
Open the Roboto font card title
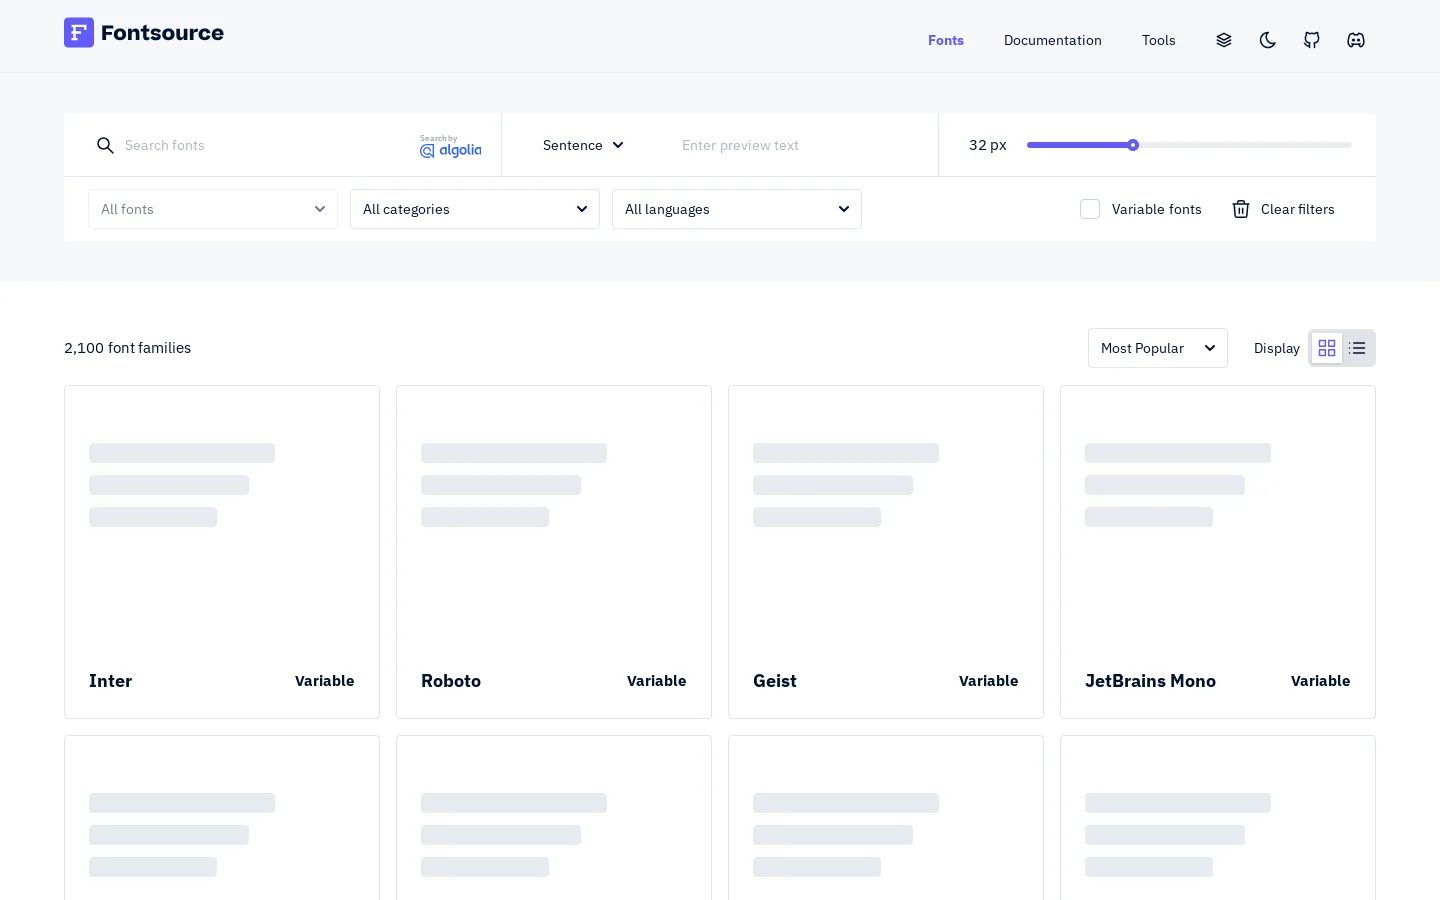point(451,681)
